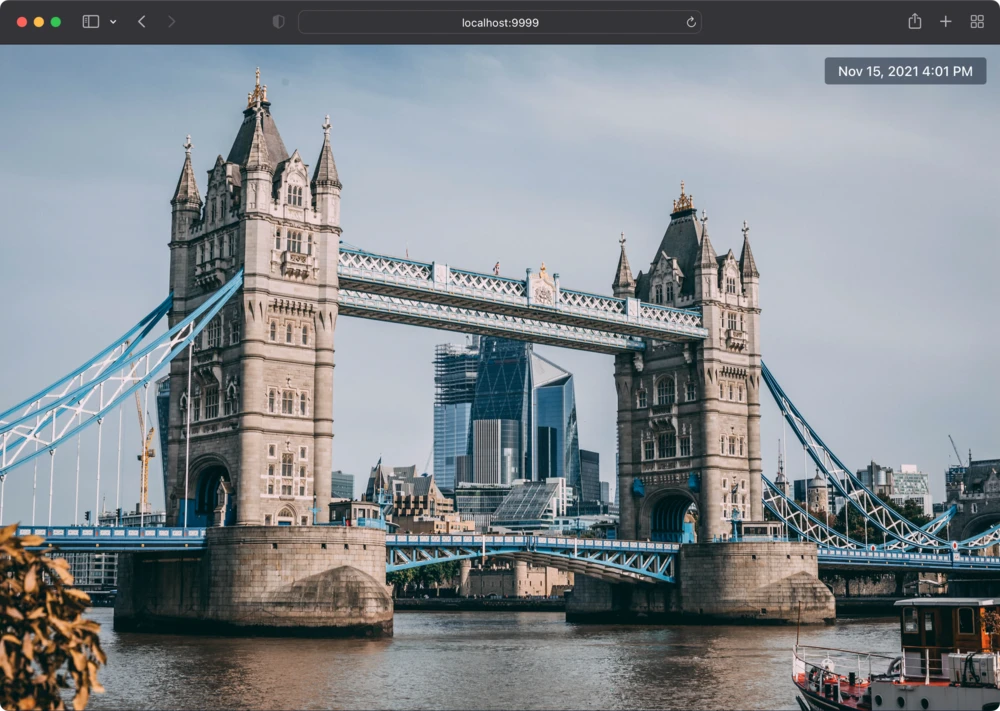Toggle the Safari sidebar

click(x=91, y=22)
